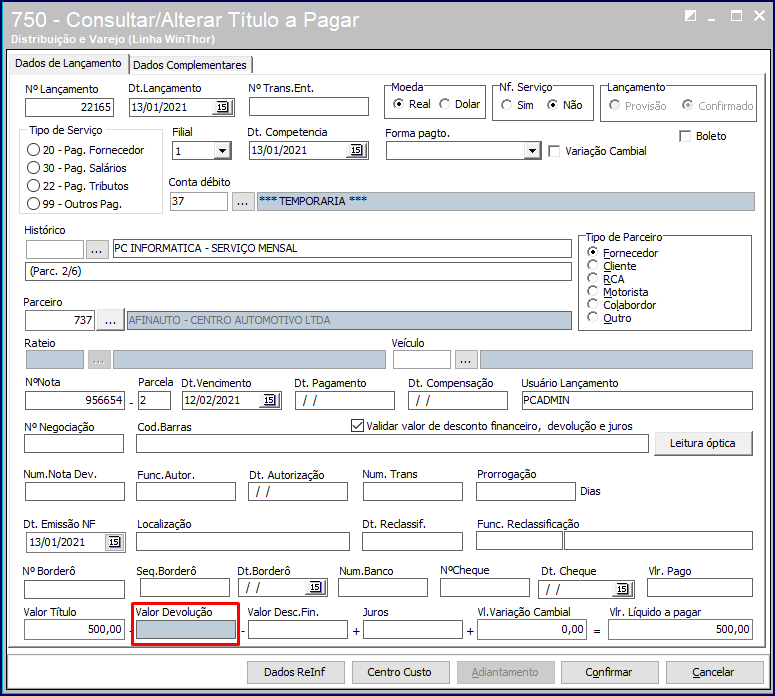Click the window restore-down icon in title bar

click(690, 16)
